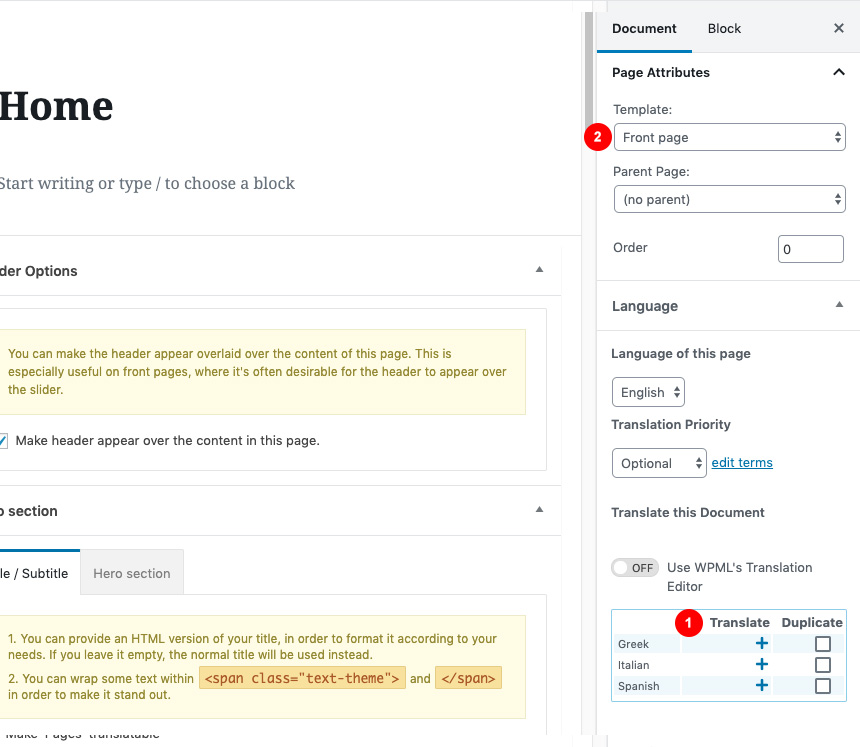This screenshot has width=860, height=747.
Task: Collapse the Language panel
Action: (839, 305)
